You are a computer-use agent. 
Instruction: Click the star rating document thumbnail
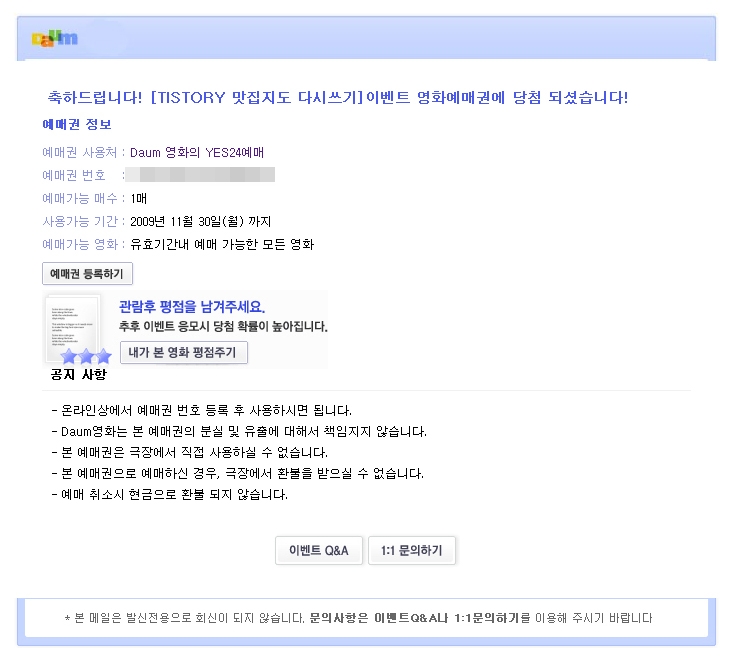78,330
